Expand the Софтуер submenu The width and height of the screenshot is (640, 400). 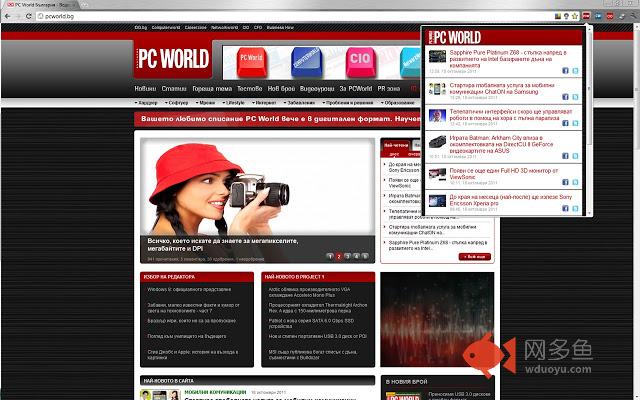(x=176, y=103)
